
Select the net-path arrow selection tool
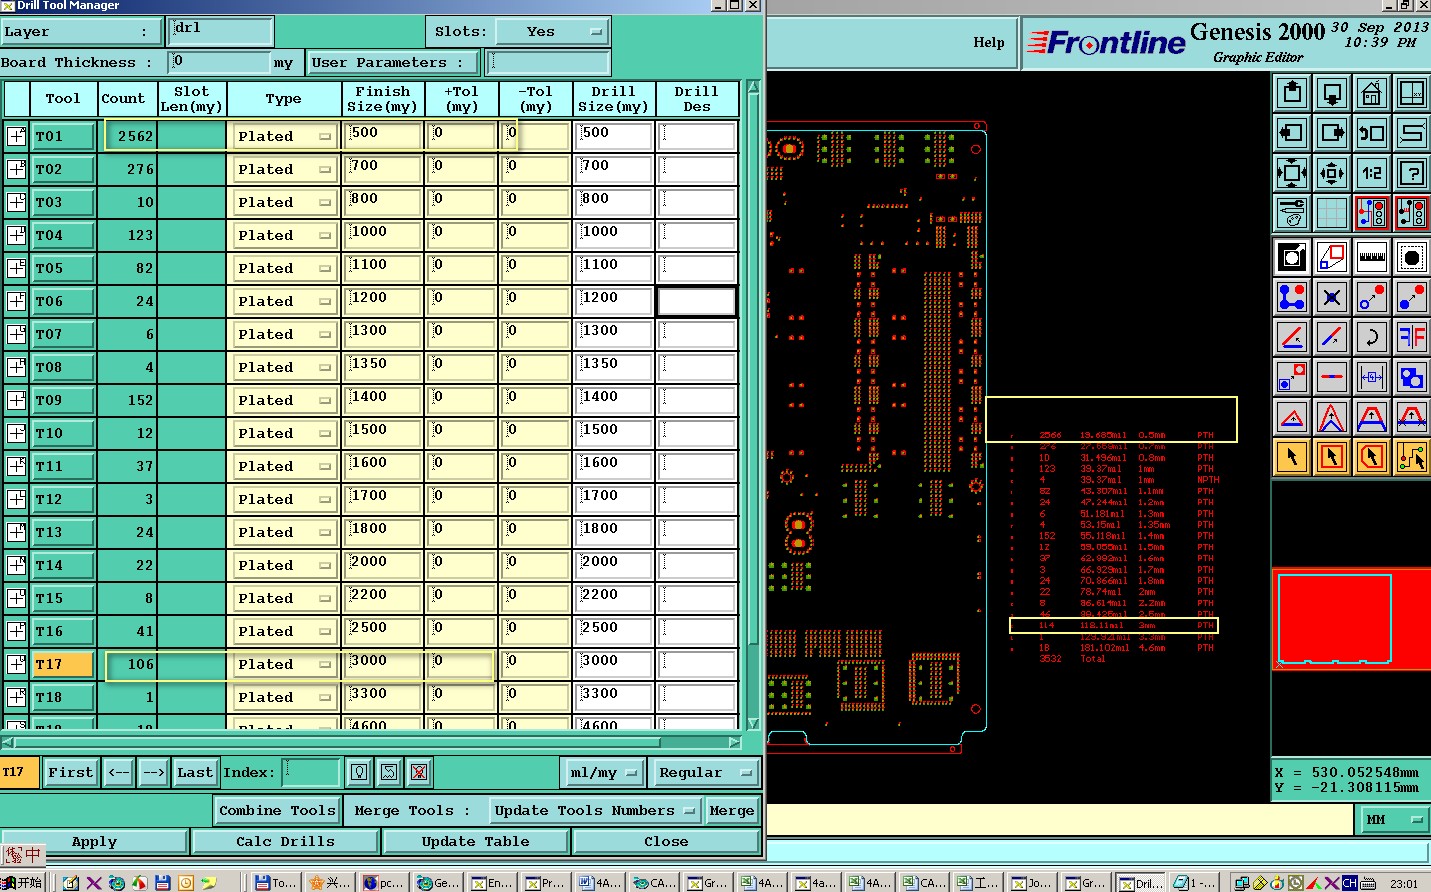pyautogui.click(x=1412, y=457)
